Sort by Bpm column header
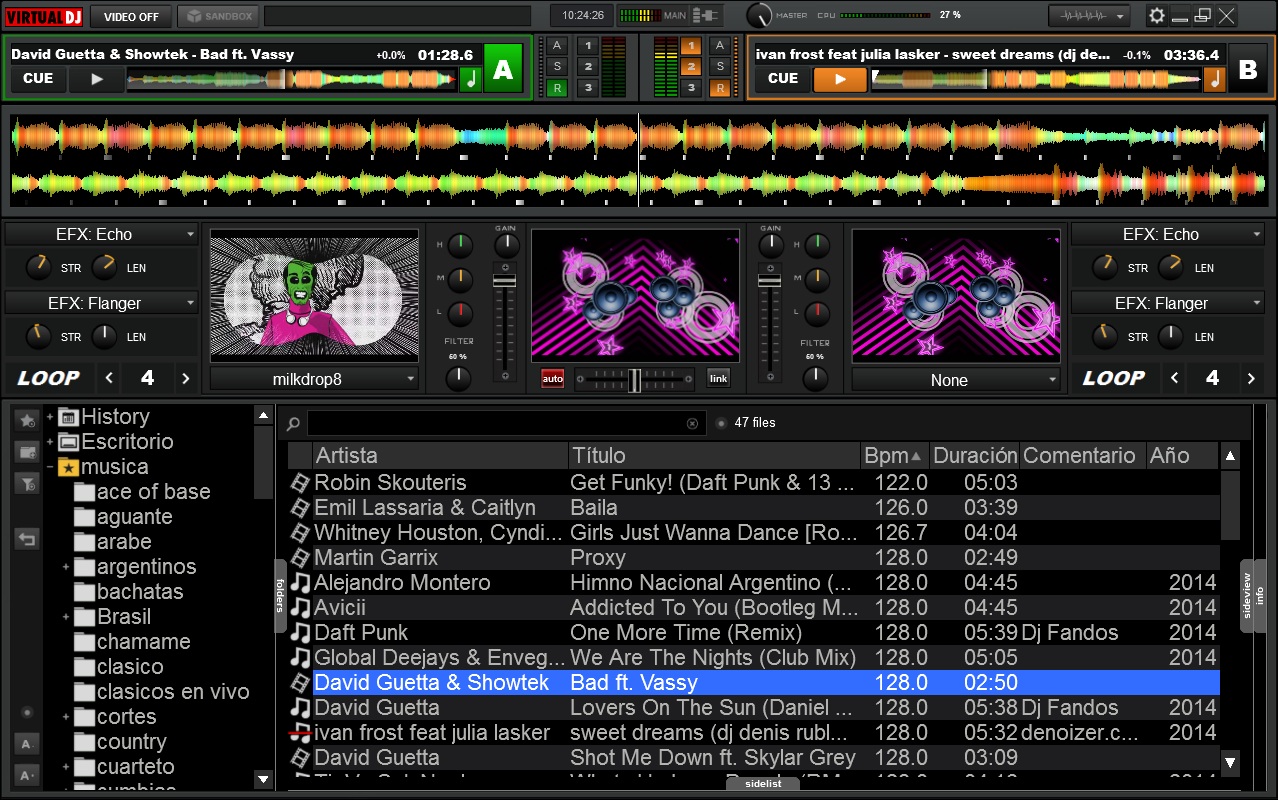This screenshot has width=1278, height=800. point(895,455)
